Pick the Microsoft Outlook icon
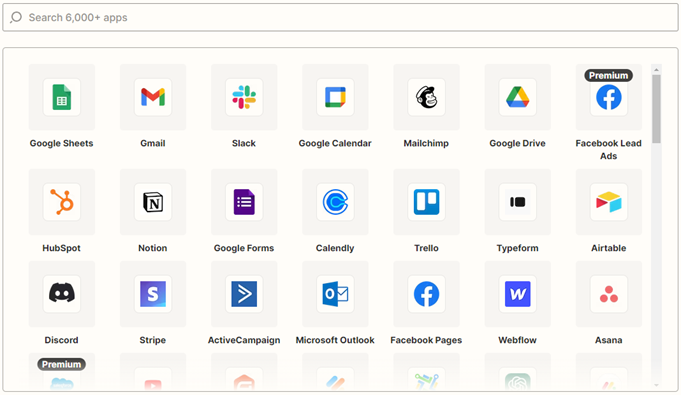This screenshot has height=395, width=681. tap(335, 294)
